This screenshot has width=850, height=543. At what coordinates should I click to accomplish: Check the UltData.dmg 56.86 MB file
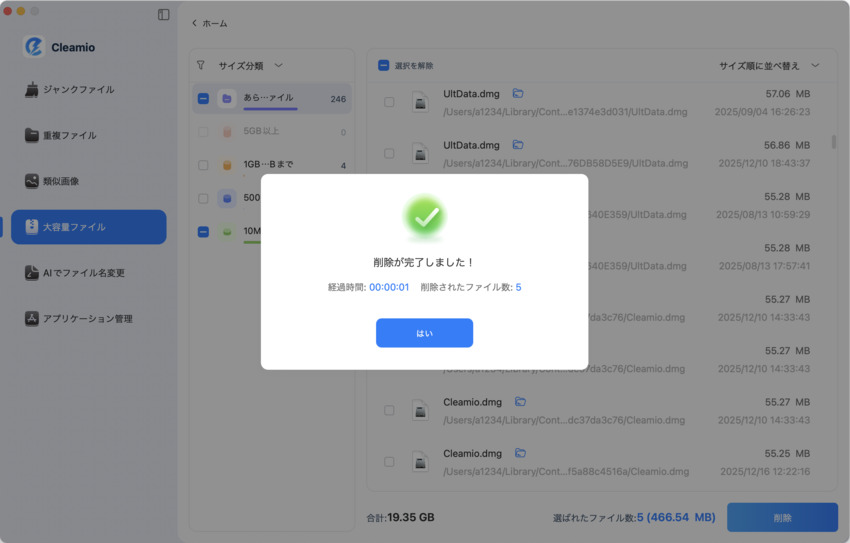click(x=389, y=153)
